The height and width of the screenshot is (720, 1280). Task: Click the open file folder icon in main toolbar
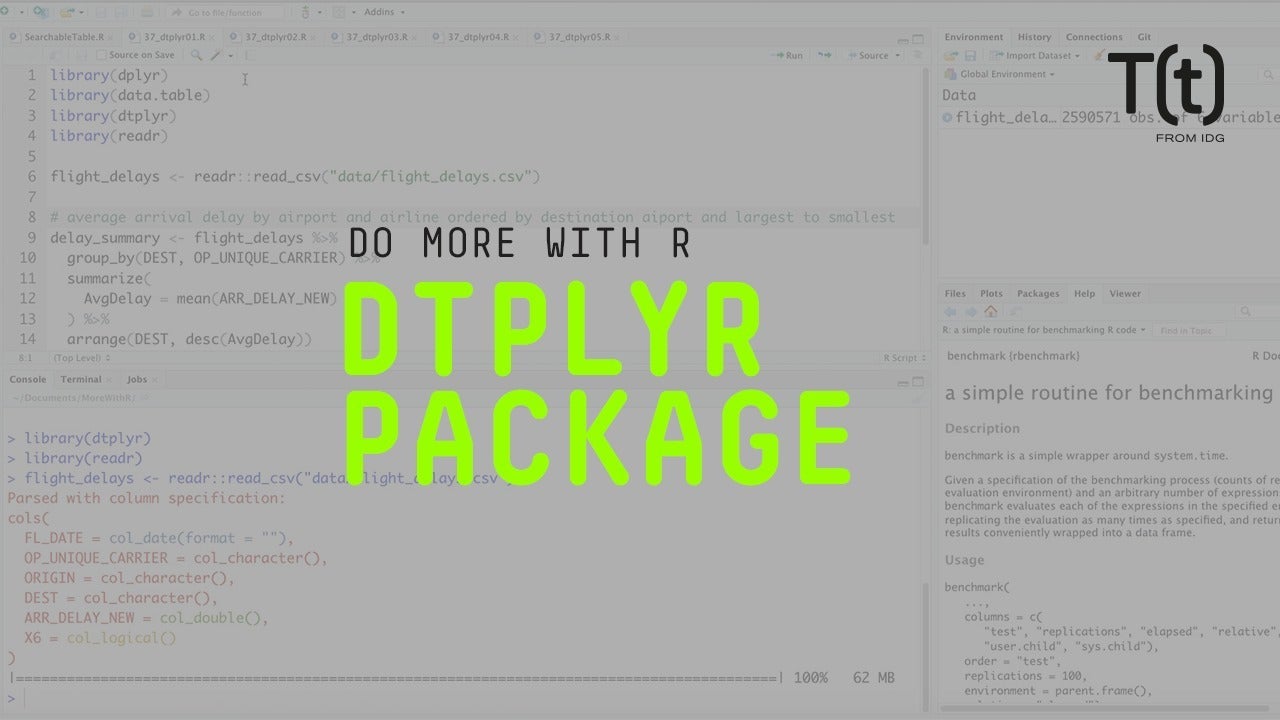tap(68, 12)
